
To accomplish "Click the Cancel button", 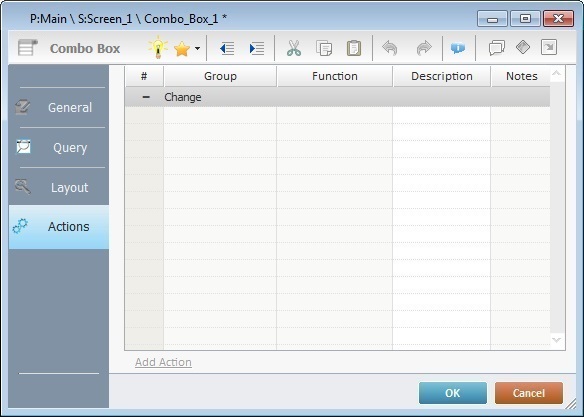I will [x=529, y=393].
